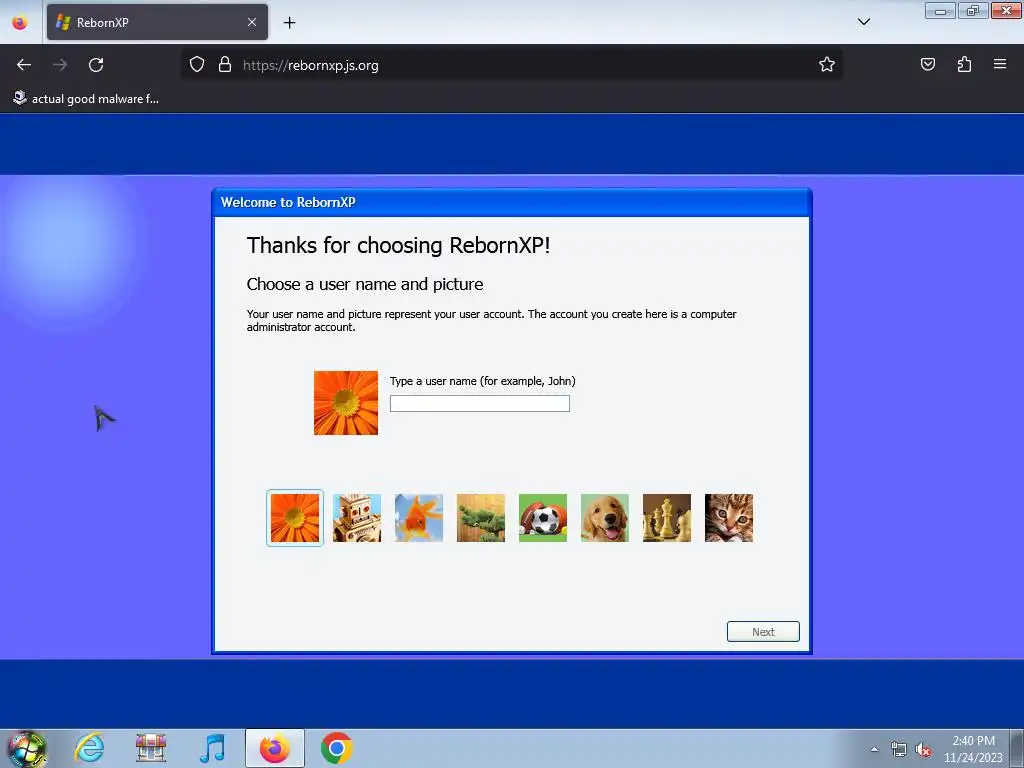Expand the list all tabs dropdown
Viewport: 1024px width, 768px height.
pyautogui.click(x=863, y=22)
